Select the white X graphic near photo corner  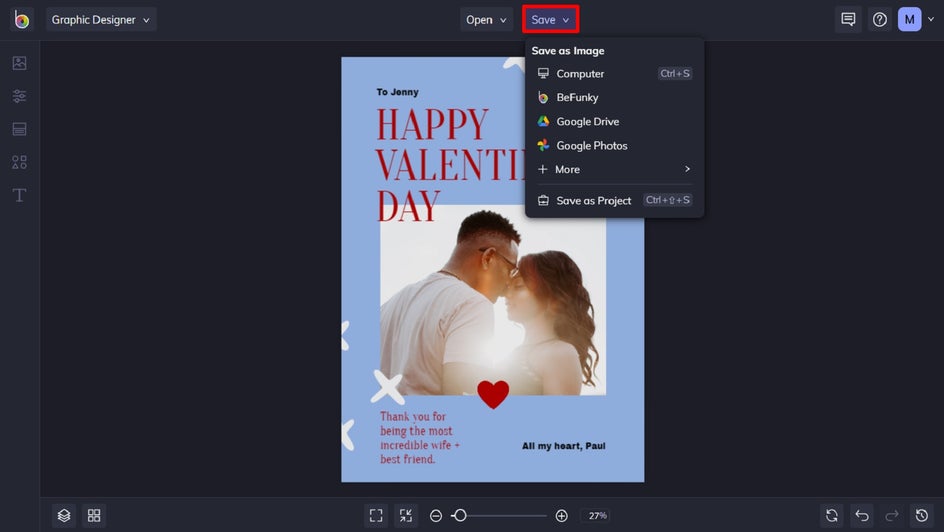[387, 387]
